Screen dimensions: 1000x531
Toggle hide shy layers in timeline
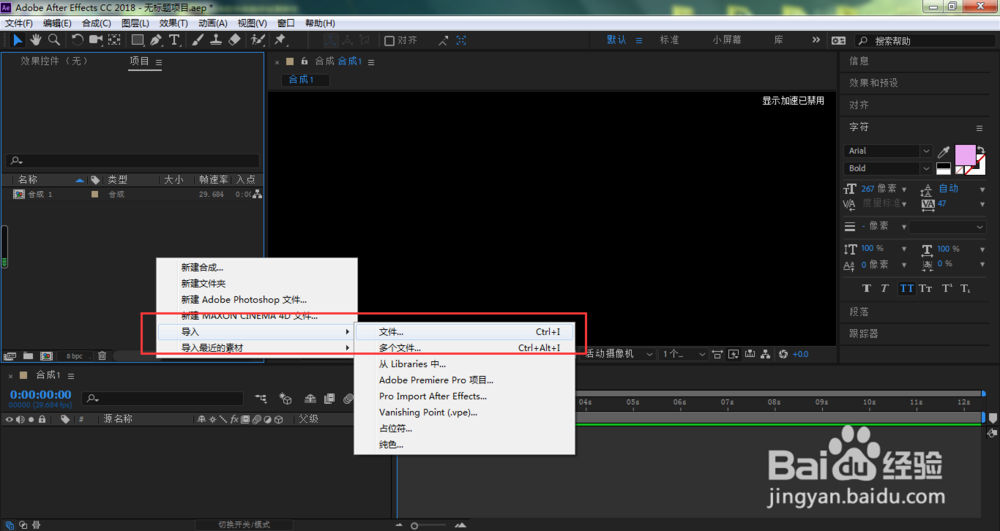[x=310, y=399]
